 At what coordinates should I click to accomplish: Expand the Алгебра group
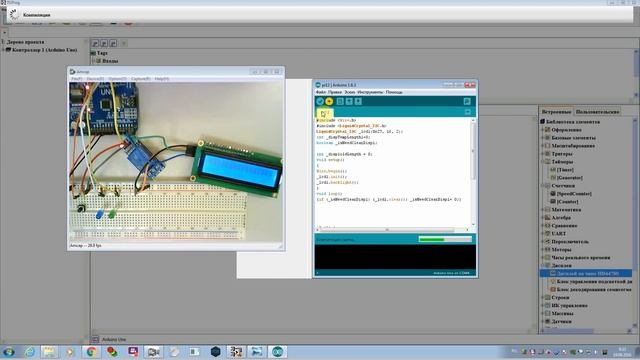click(543, 218)
